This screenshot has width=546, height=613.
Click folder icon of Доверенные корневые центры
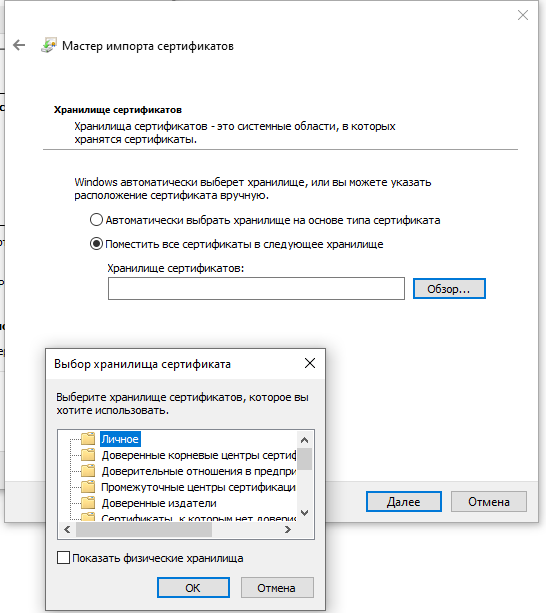click(88, 455)
